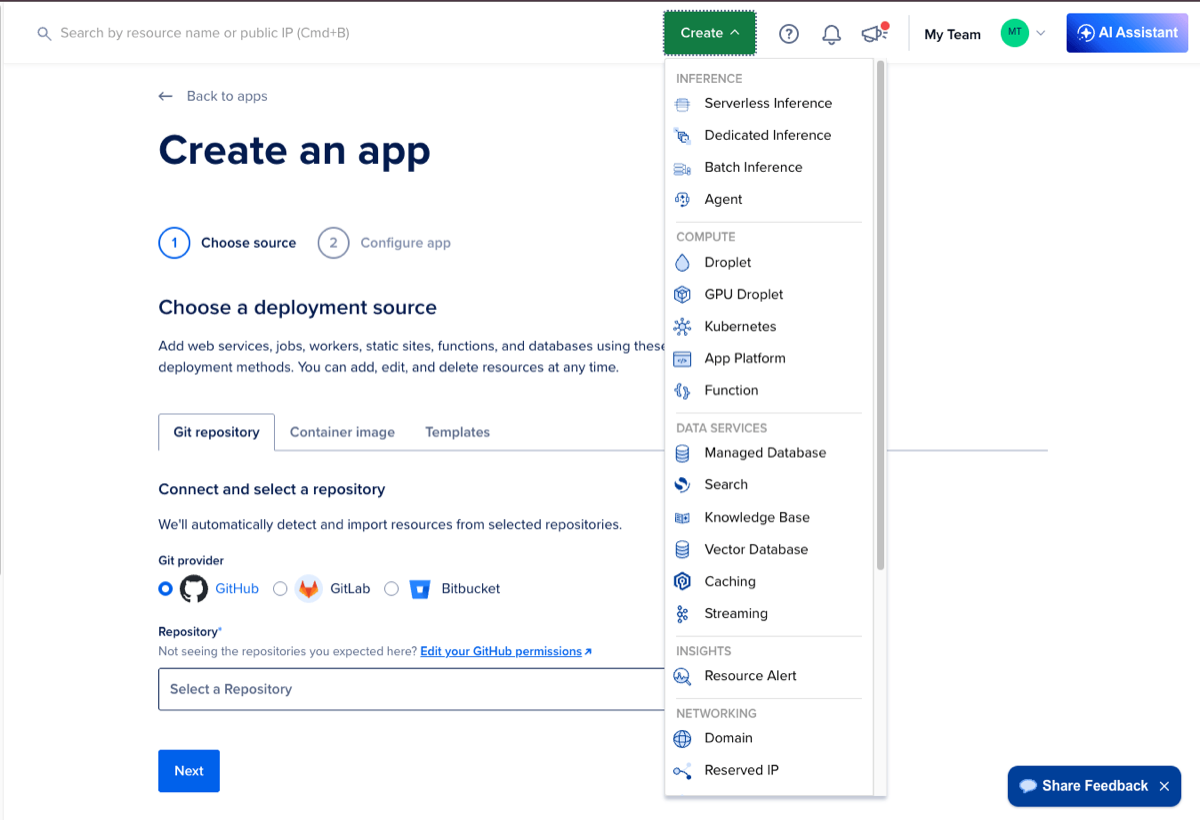1200x820 pixels.
Task: Click the Streaming icon
Action: coord(682,614)
